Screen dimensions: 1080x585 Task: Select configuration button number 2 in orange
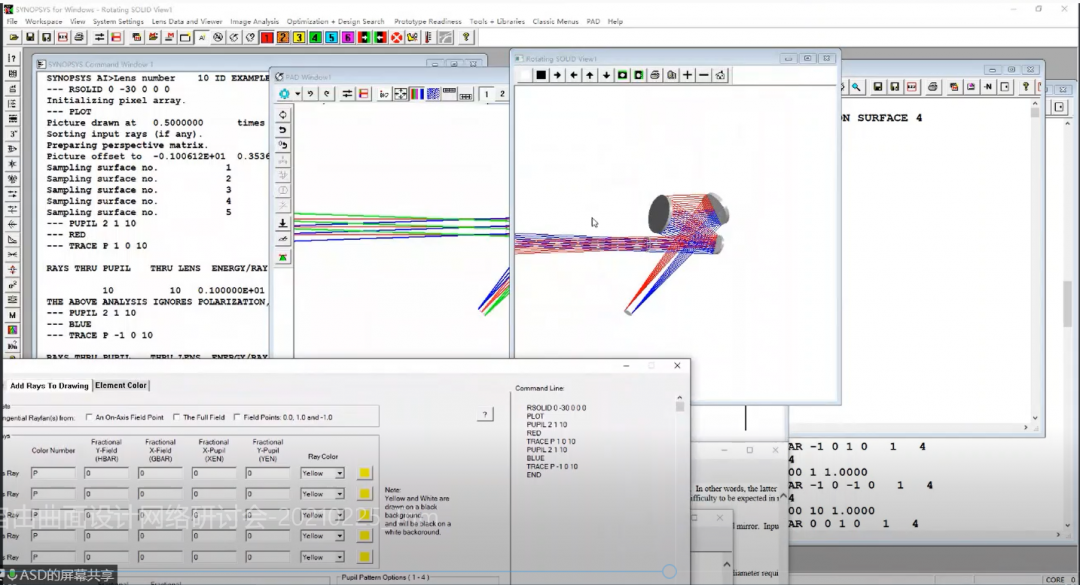(282, 37)
